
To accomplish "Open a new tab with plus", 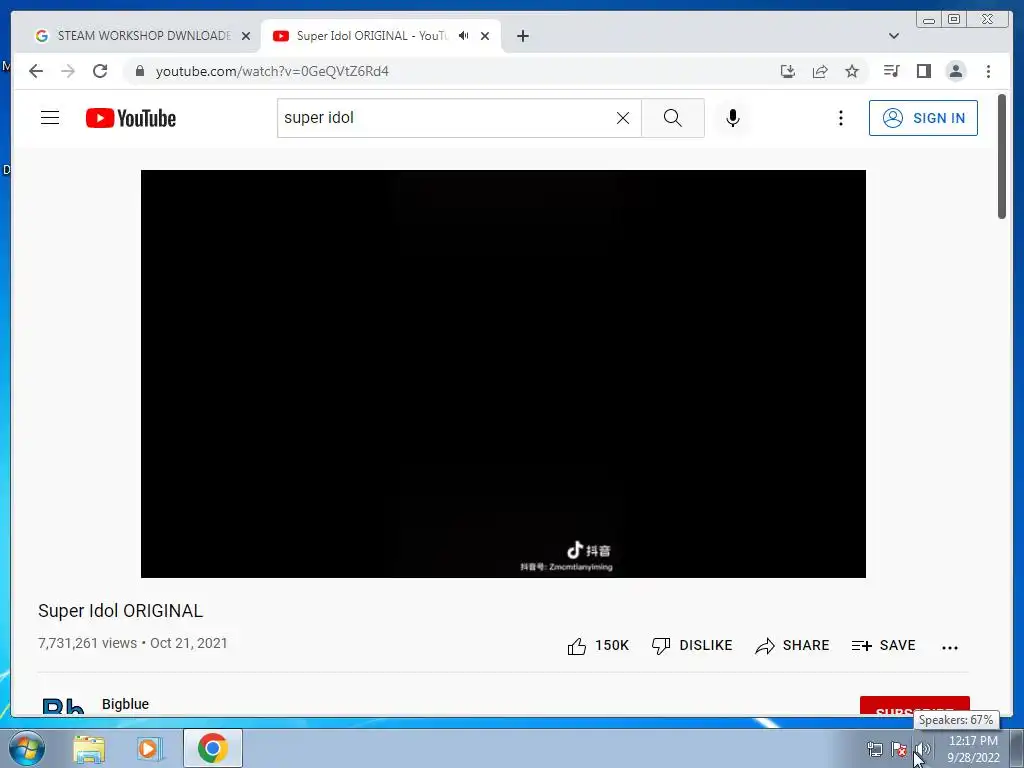I will [522, 36].
